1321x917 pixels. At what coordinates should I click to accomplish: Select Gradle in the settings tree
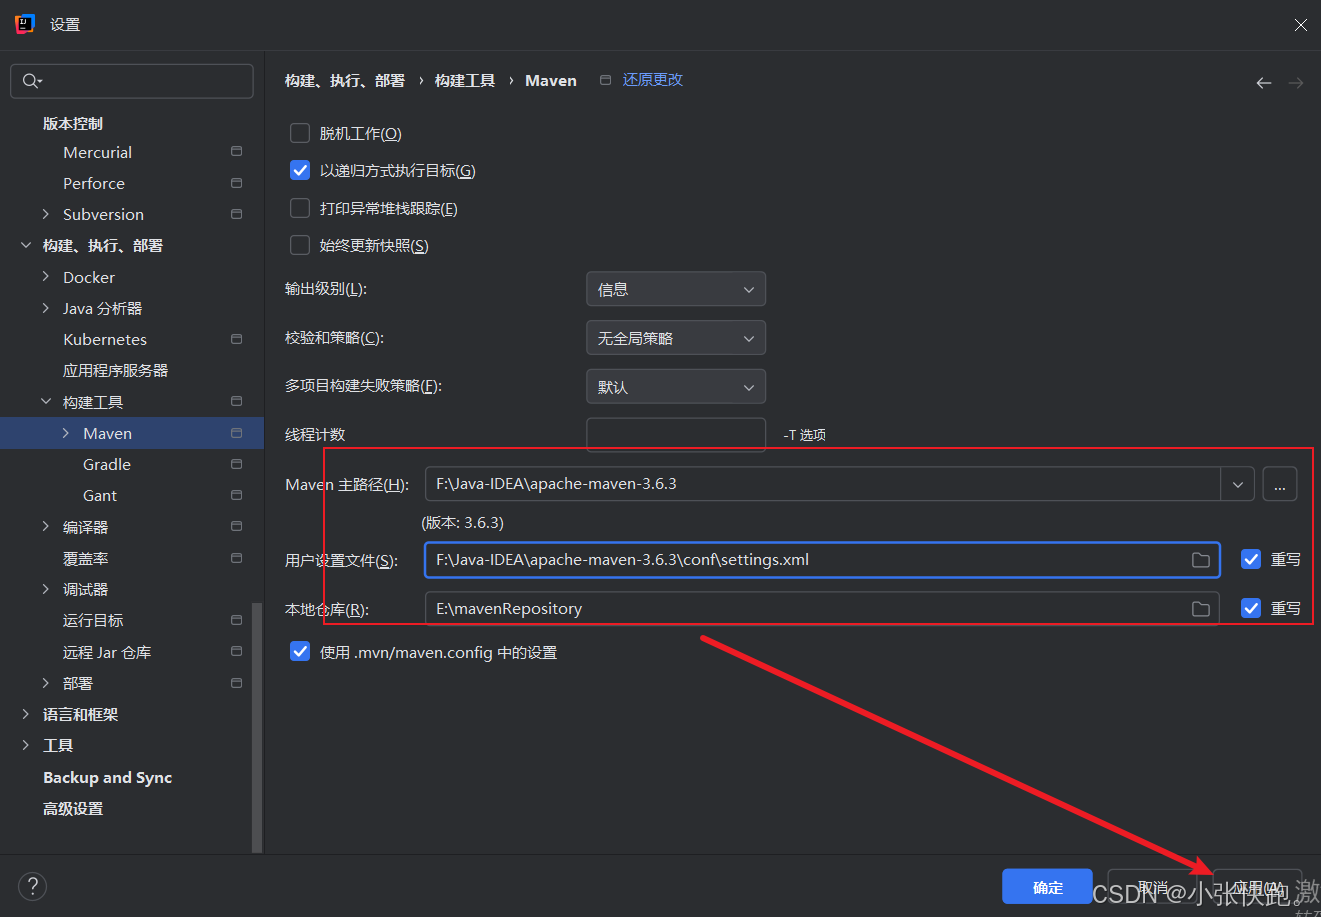pos(107,464)
